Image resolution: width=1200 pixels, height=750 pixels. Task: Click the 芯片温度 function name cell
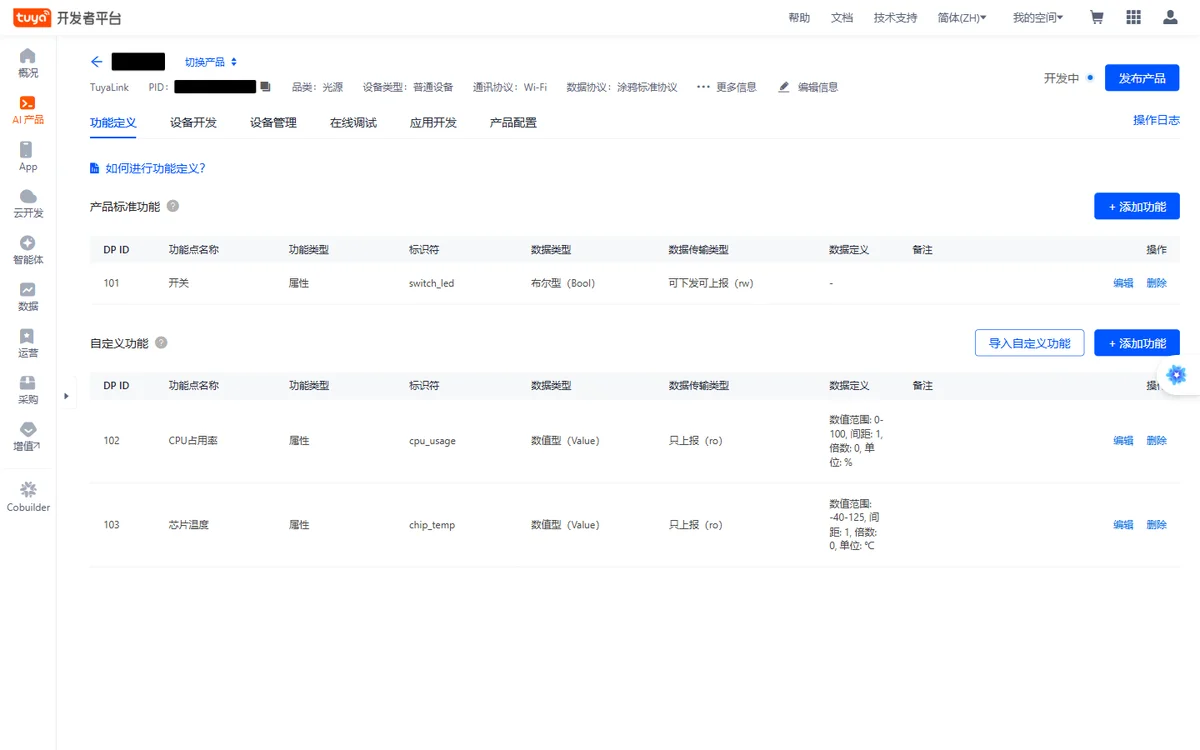coord(189,524)
